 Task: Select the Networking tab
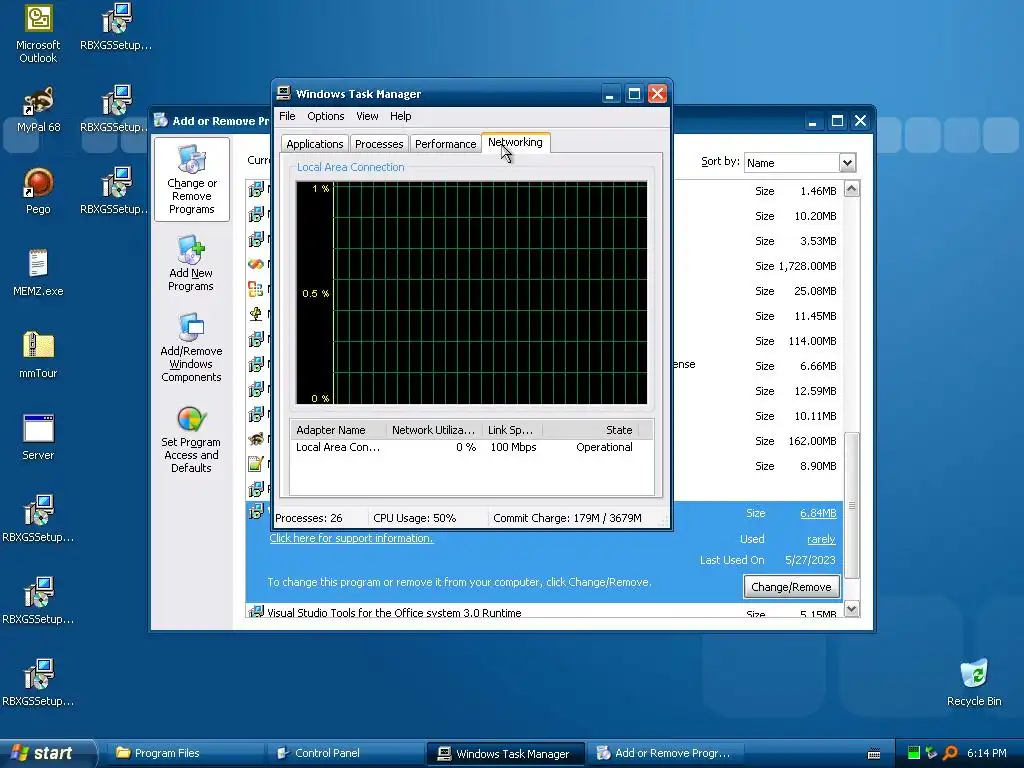(x=515, y=142)
